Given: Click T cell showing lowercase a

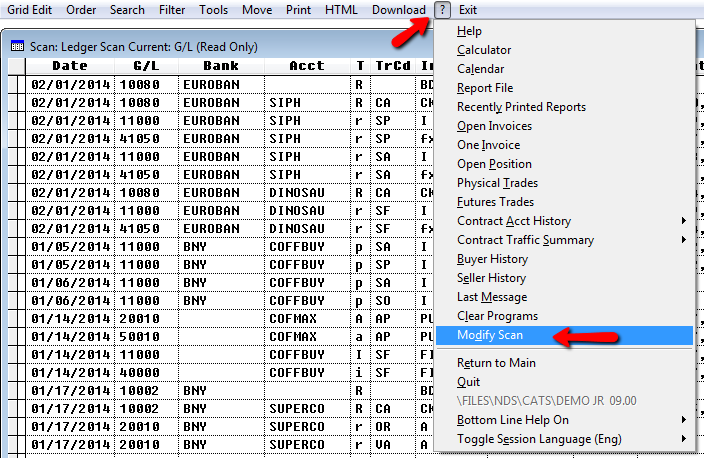Looking at the screenshot, I should coord(361,337).
